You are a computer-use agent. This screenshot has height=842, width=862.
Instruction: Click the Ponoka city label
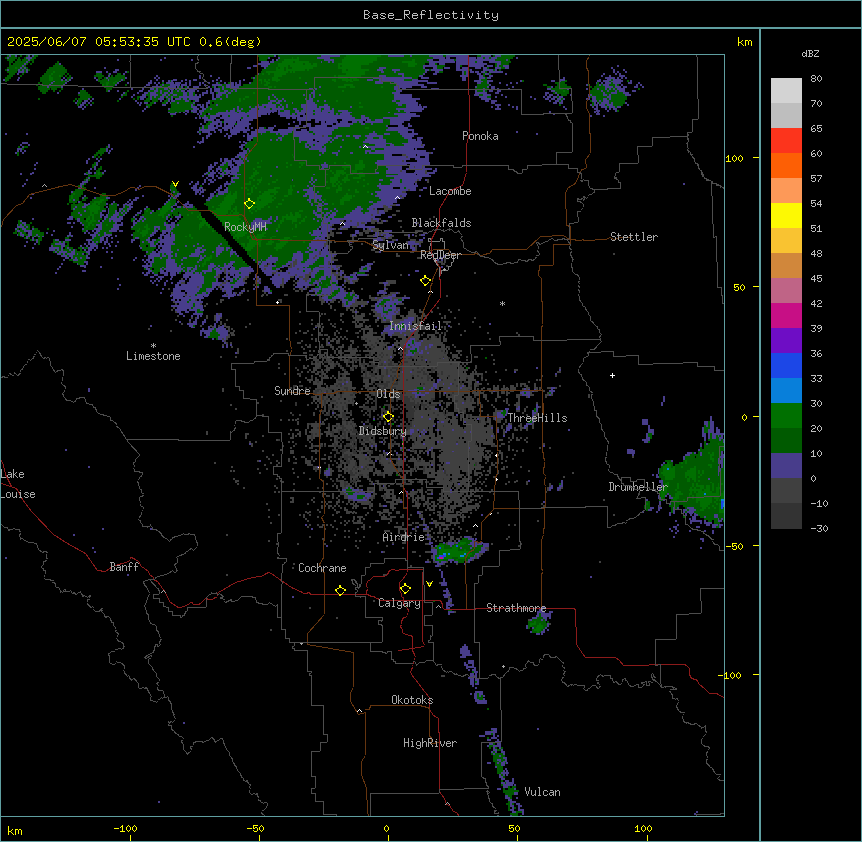pos(480,136)
